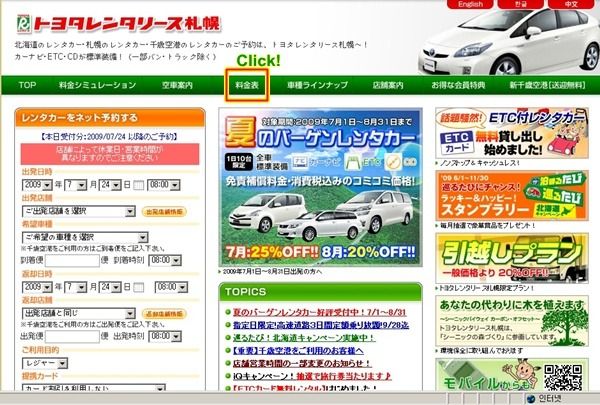Open return year dropdown

click(x=37, y=287)
